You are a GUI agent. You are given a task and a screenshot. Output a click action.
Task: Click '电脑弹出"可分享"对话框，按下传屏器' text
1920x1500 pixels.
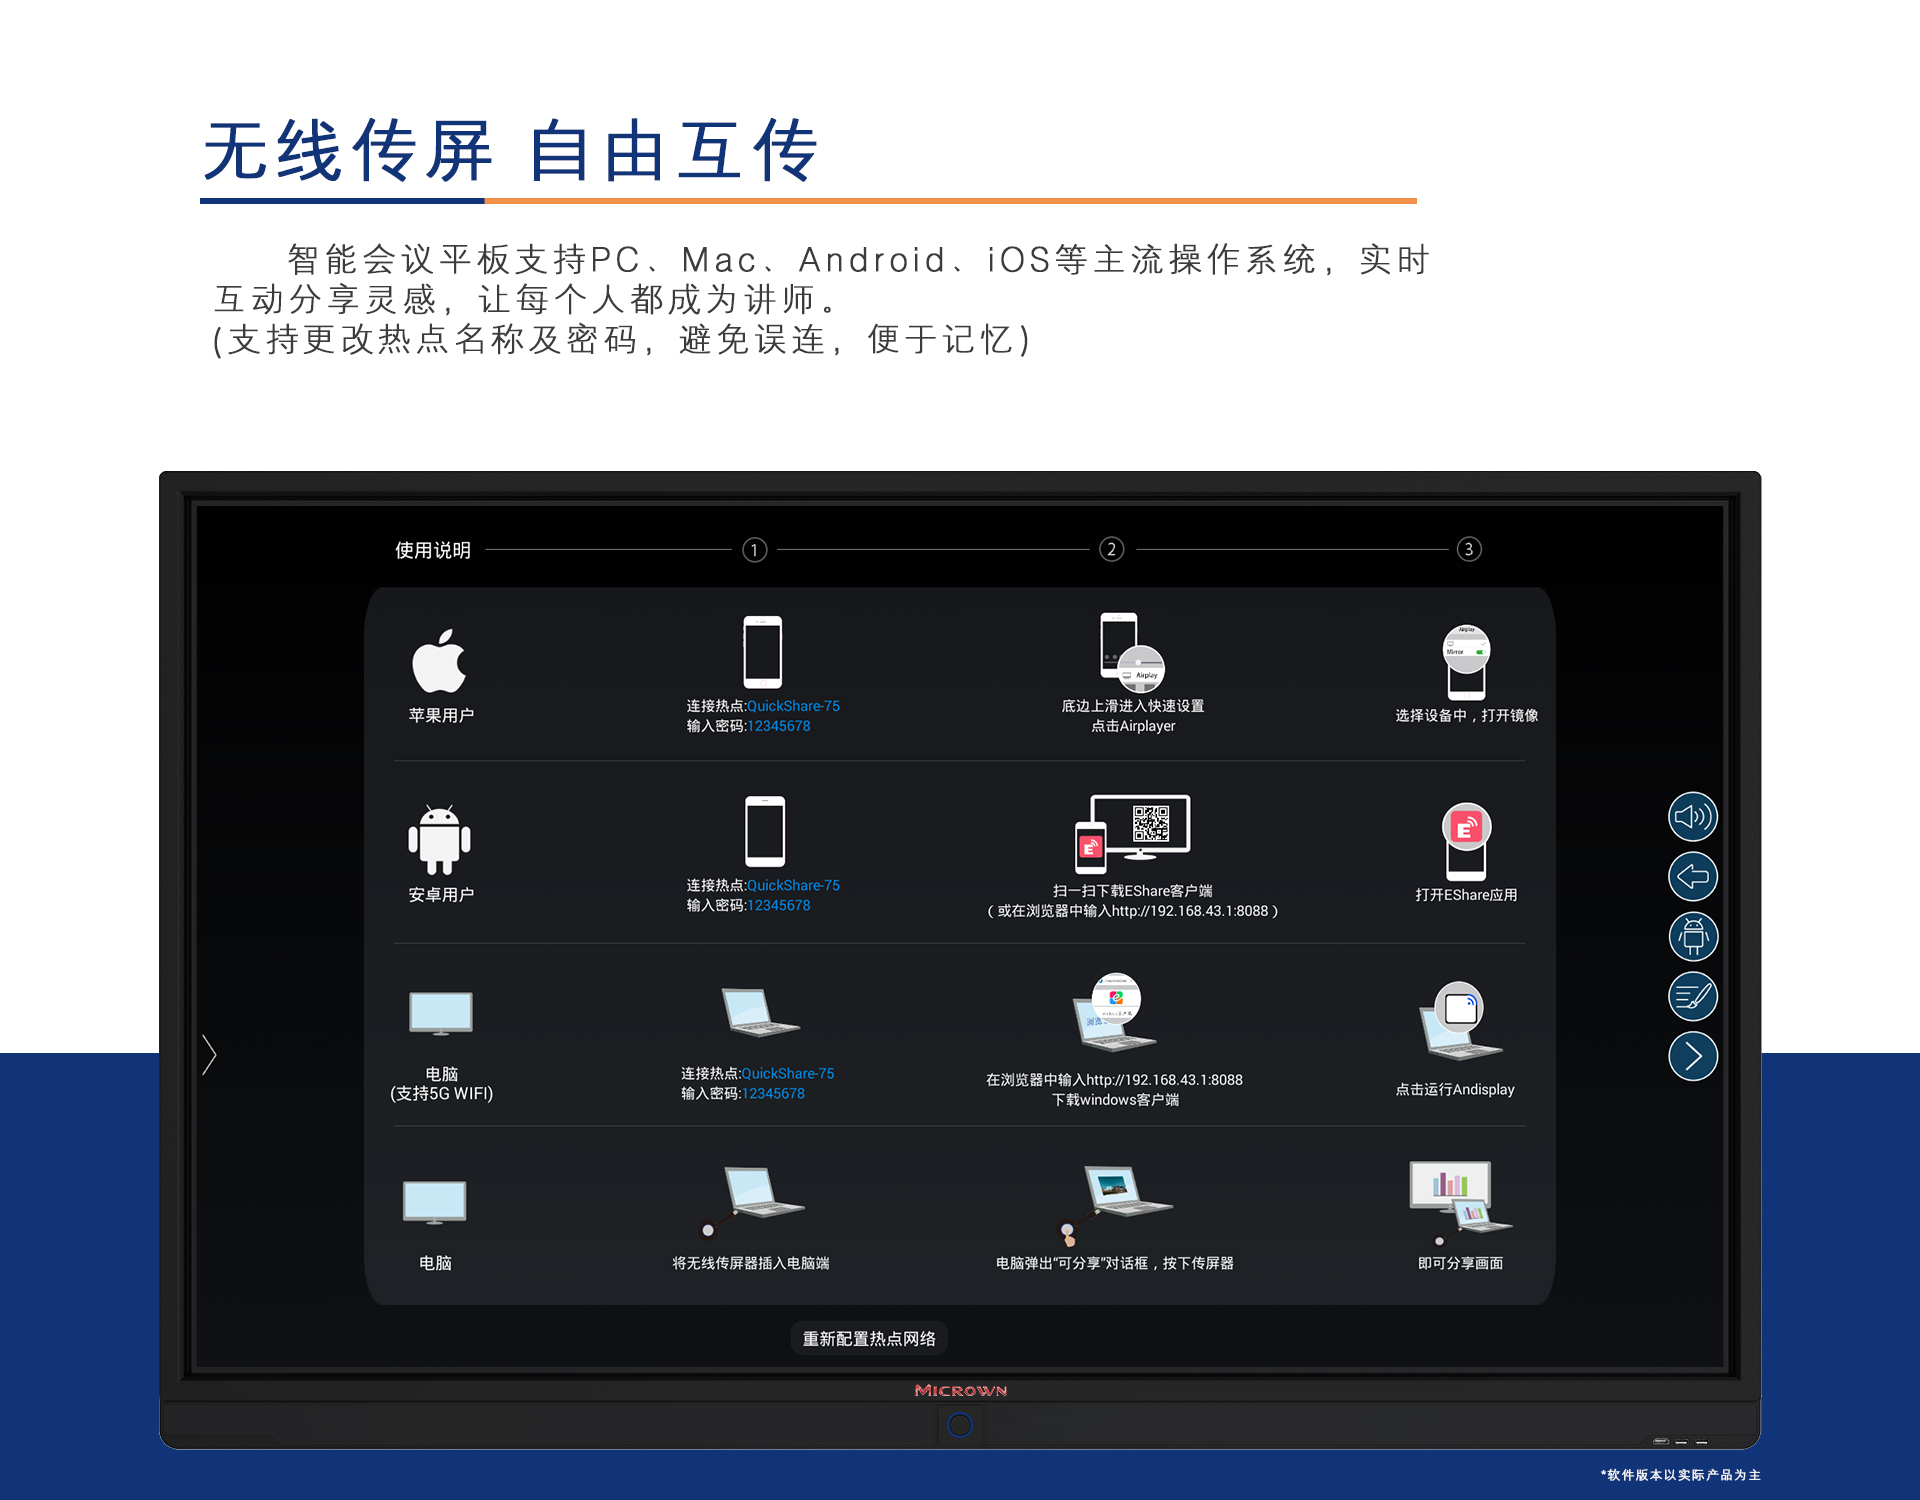[x=1114, y=1263]
